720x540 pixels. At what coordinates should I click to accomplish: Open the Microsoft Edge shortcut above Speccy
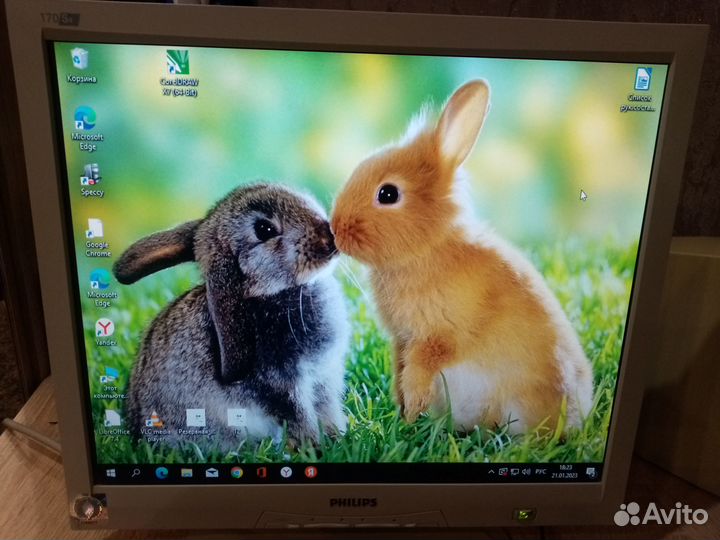(86, 128)
